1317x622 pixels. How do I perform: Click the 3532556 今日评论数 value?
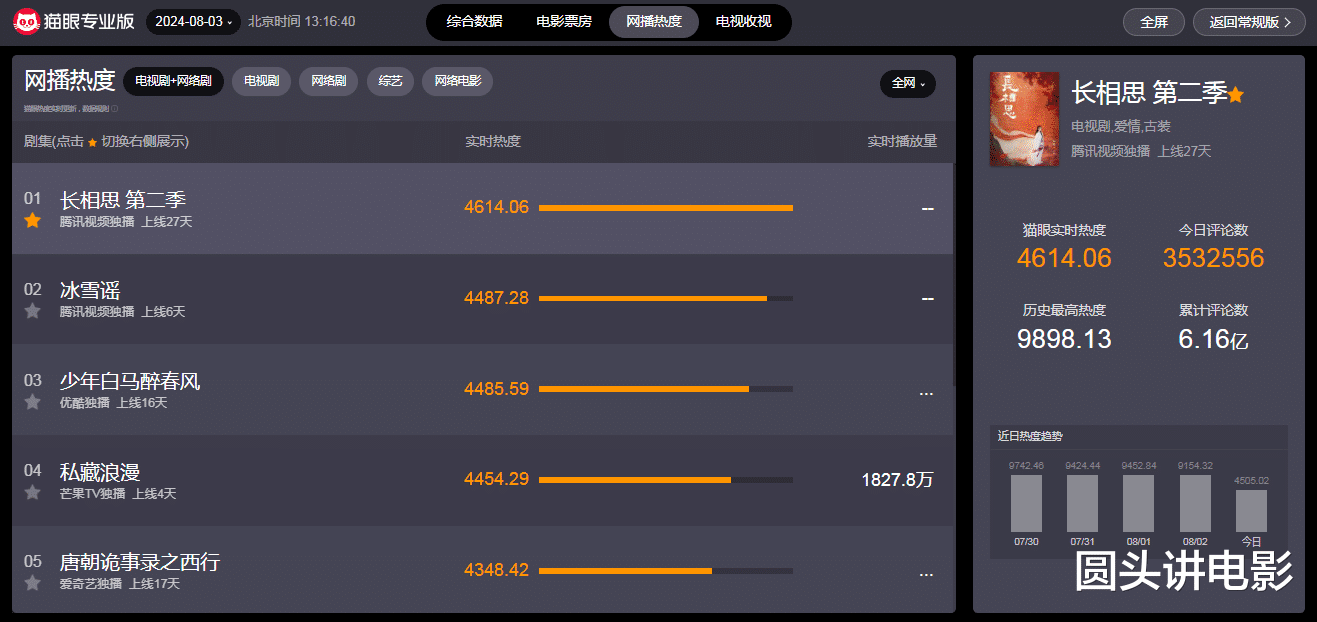click(x=1213, y=258)
